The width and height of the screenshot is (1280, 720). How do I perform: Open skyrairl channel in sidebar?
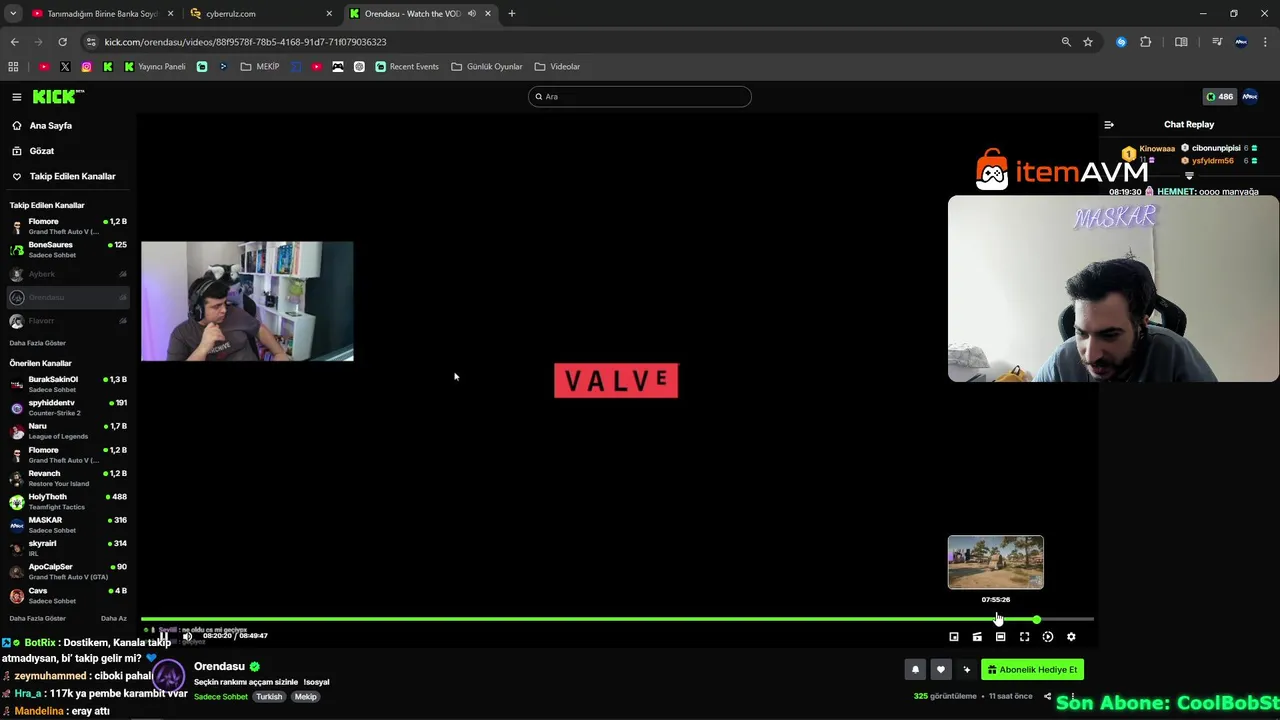68,548
